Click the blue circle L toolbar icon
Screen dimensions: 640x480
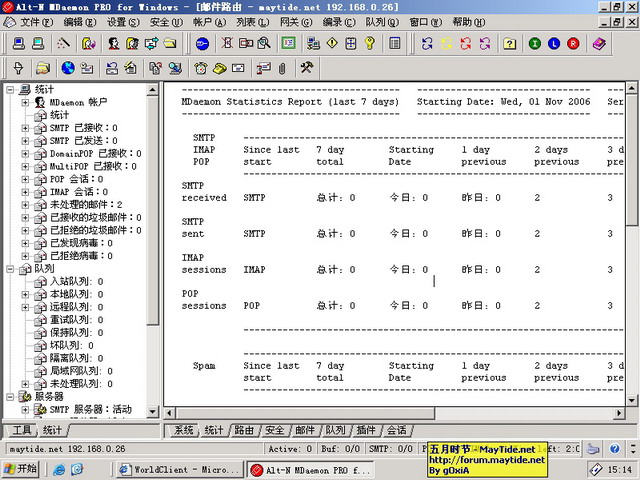click(554, 43)
